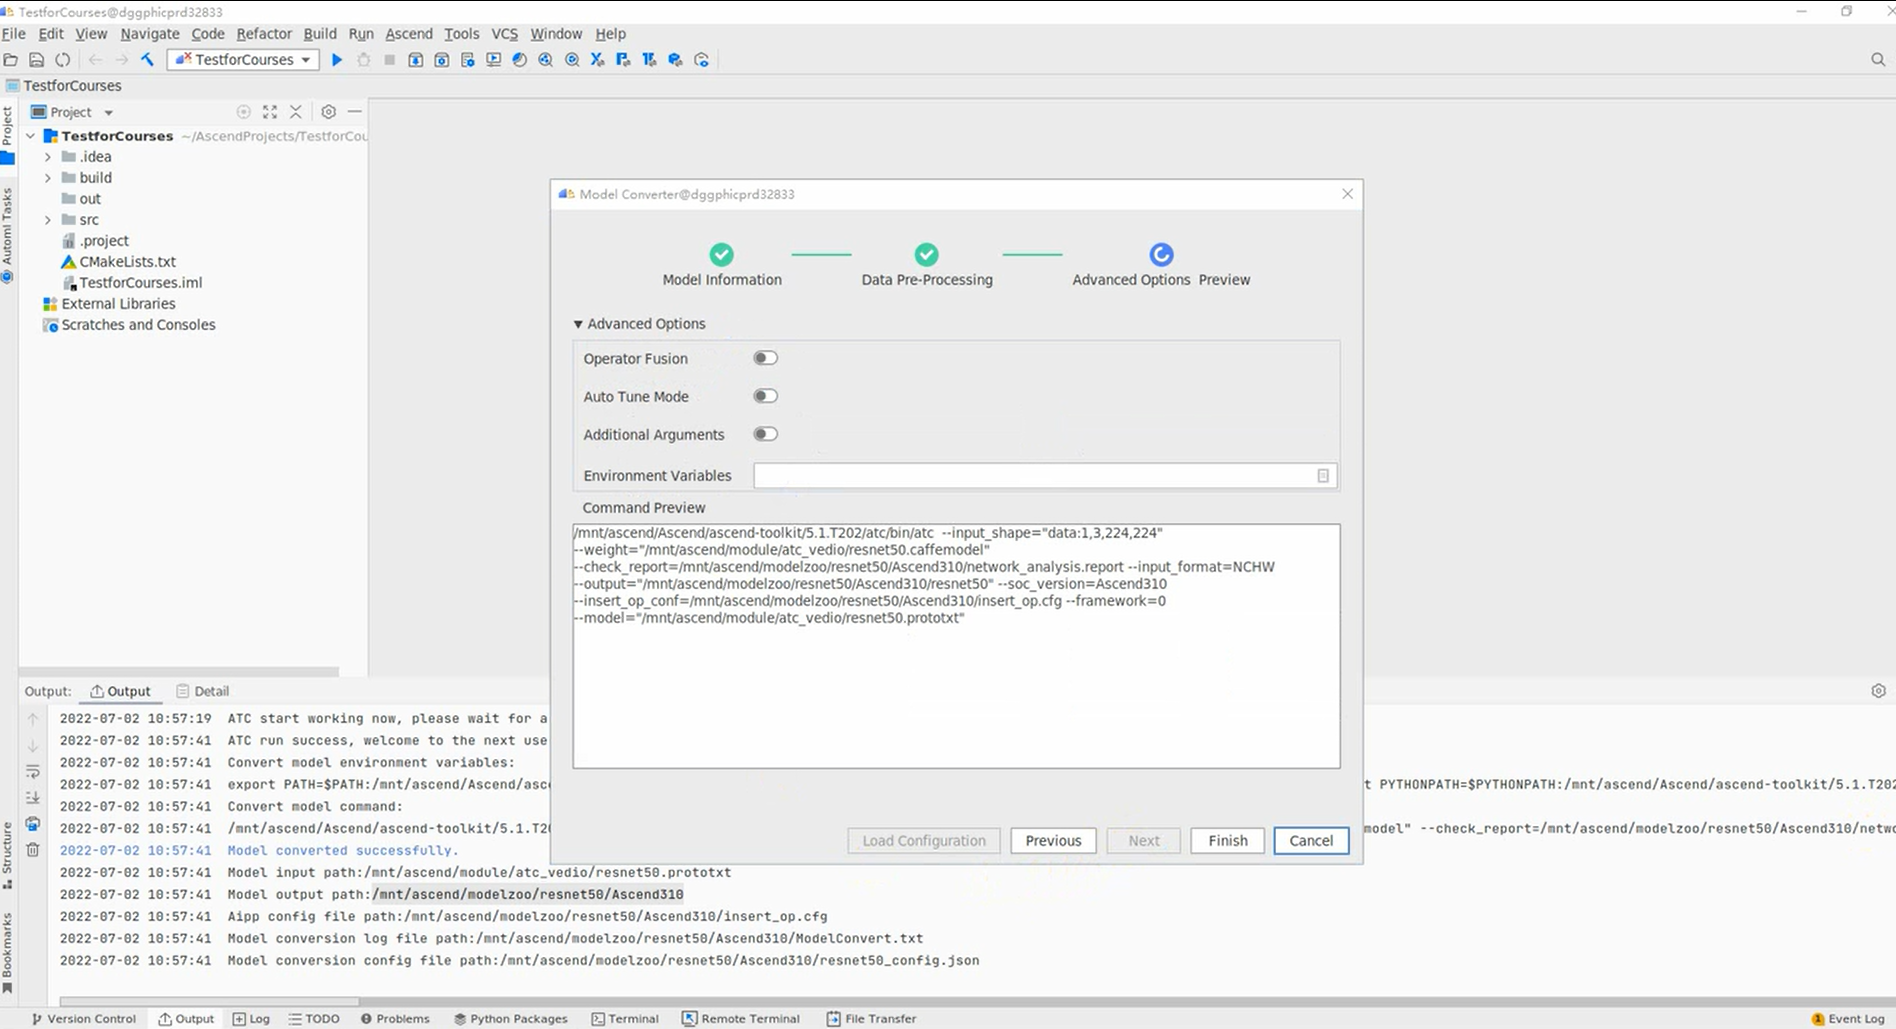
Task: Open the Refactor menu
Action: (x=264, y=34)
